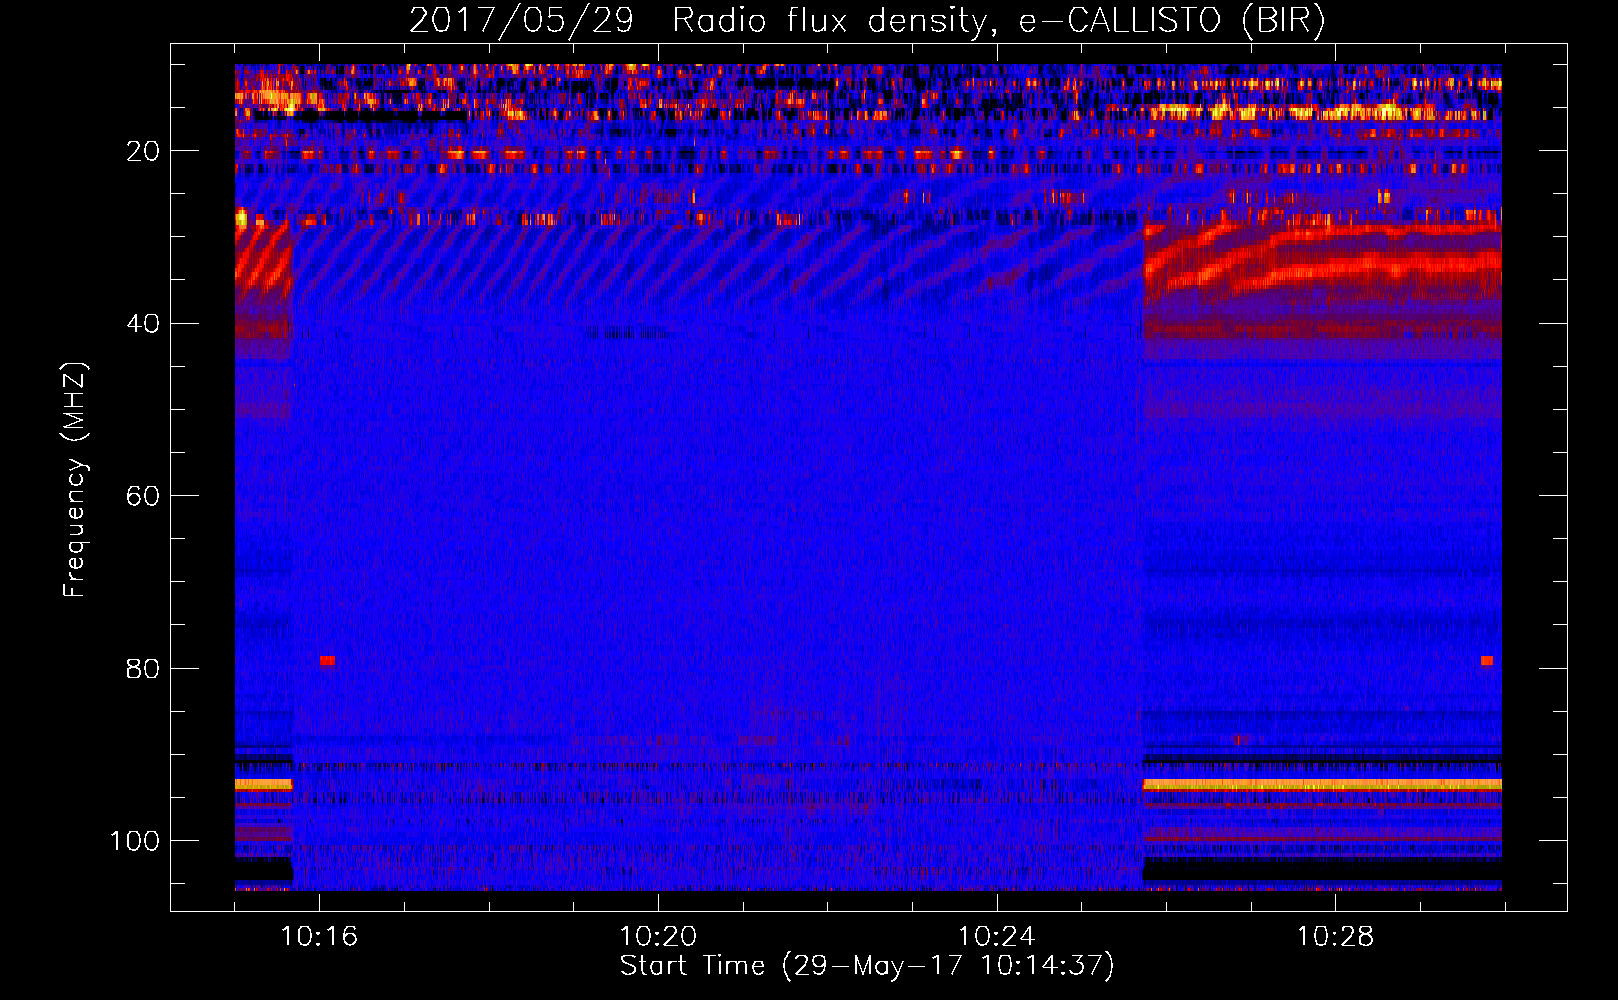This screenshot has width=1618, height=1000.
Task: Click the '20' frequency tick label
Action: 144,151
